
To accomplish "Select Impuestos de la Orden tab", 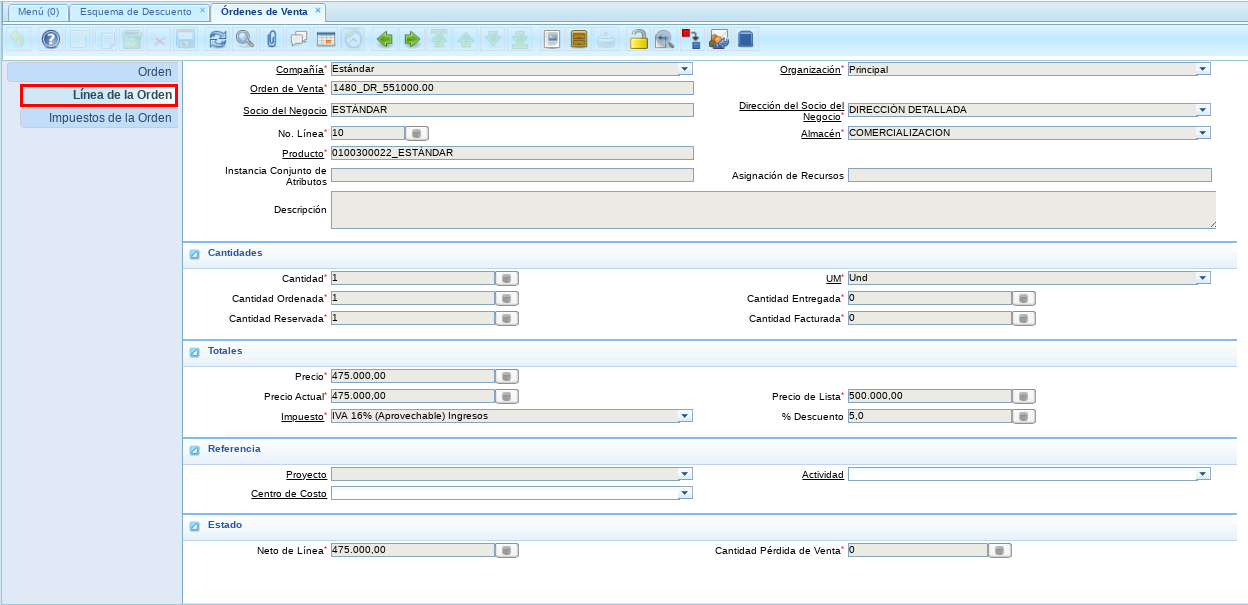I will click(x=110, y=118).
